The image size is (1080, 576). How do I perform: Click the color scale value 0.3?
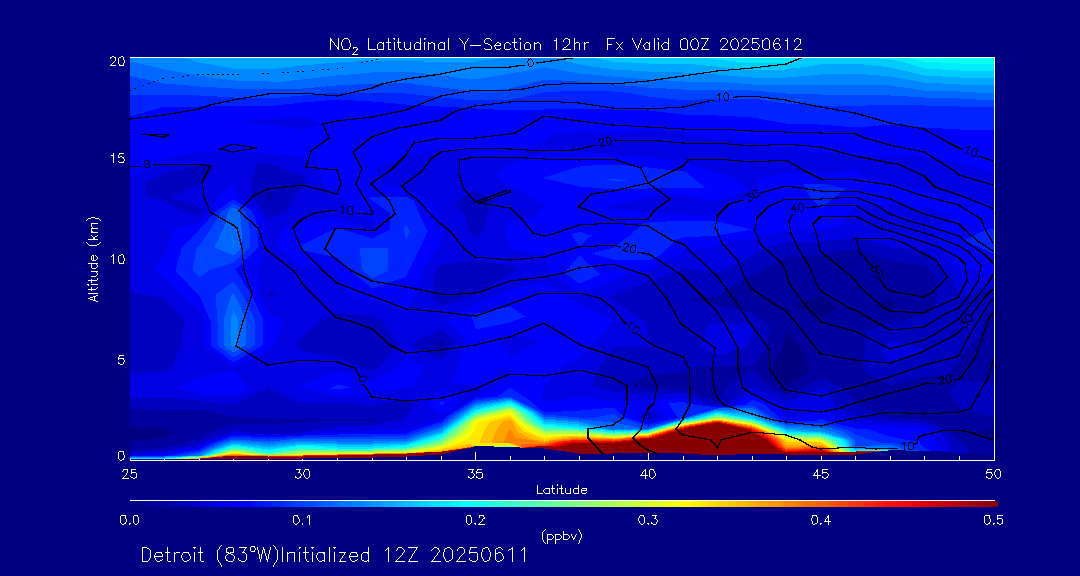click(648, 520)
